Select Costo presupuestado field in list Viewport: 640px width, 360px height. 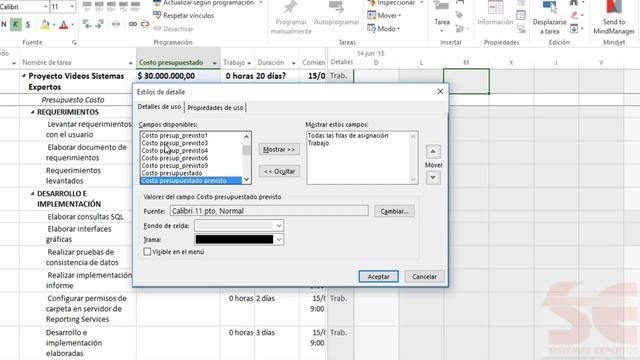click(x=171, y=173)
